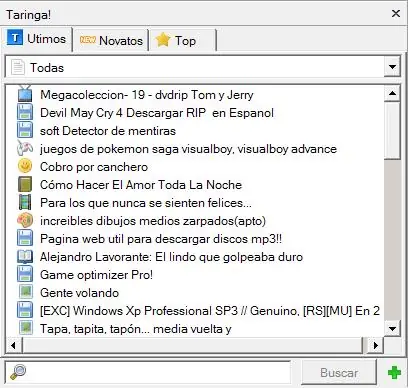Click picture icon beside Gente volando

pyautogui.click(x=25, y=292)
